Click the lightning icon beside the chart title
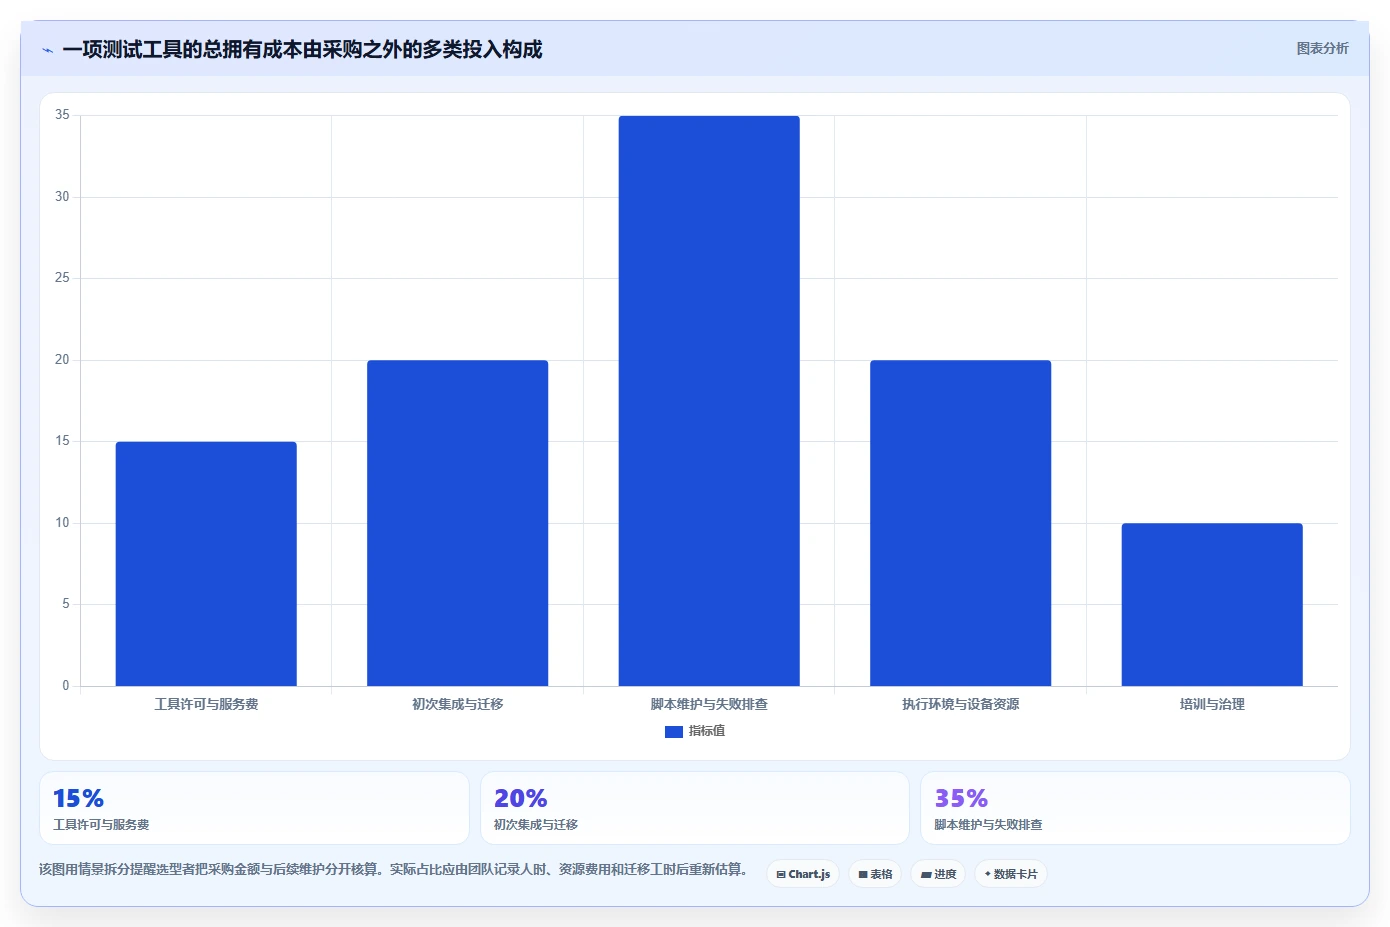The height and width of the screenshot is (927, 1390). (x=47, y=50)
